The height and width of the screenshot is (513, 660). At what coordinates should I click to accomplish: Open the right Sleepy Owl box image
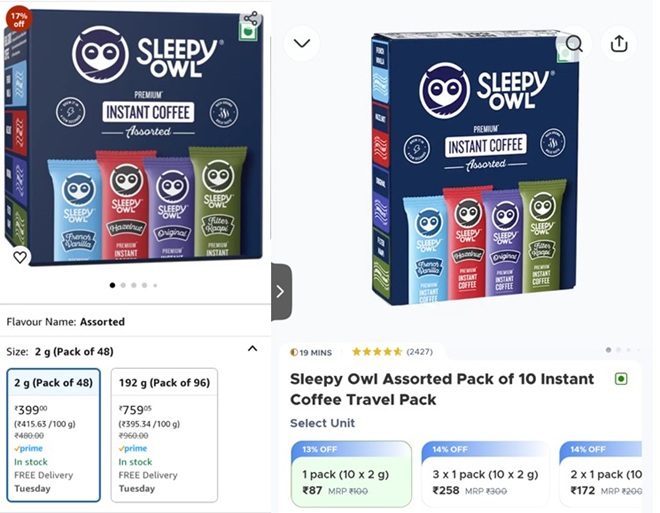474,168
